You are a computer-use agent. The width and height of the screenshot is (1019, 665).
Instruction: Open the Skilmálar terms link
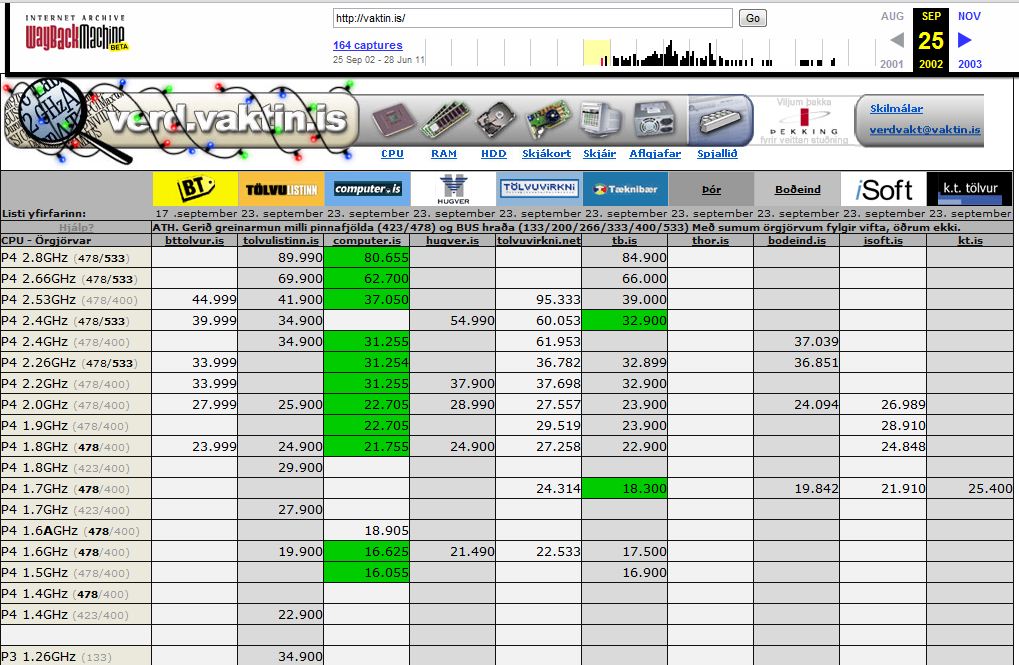(896, 108)
